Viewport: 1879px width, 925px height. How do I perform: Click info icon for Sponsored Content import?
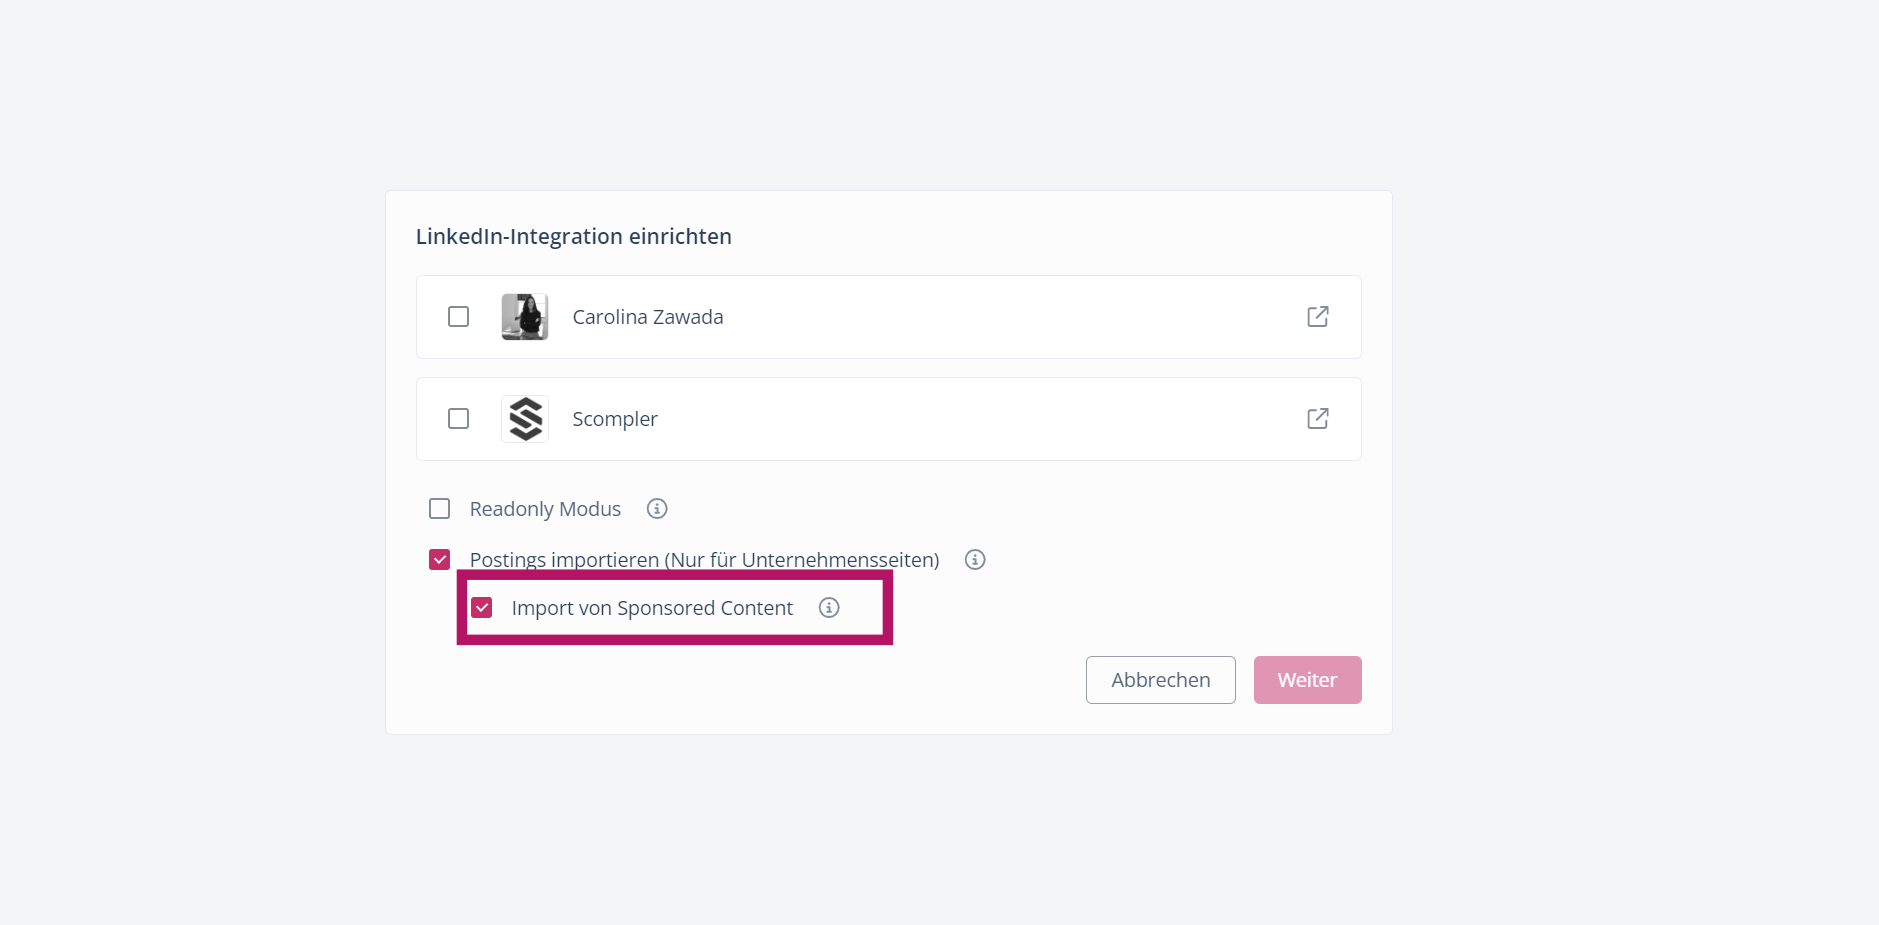click(x=829, y=608)
